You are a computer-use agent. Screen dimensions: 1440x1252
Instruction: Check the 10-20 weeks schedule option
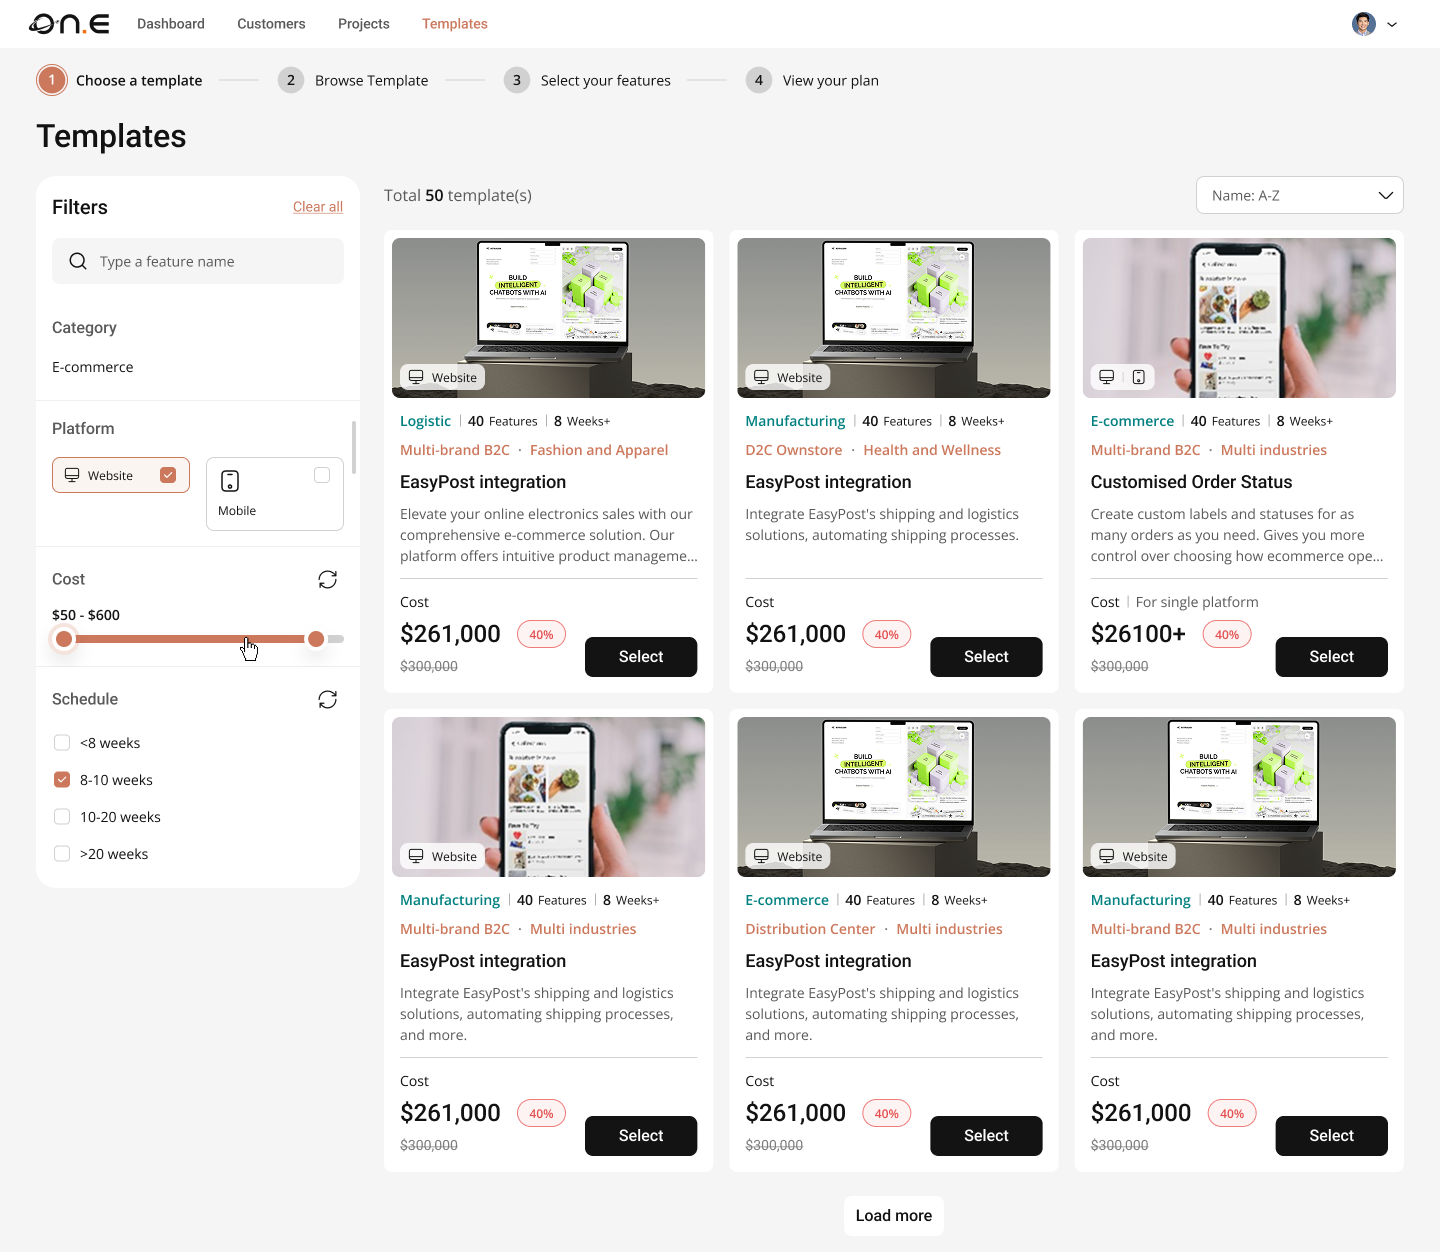[x=62, y=817]
